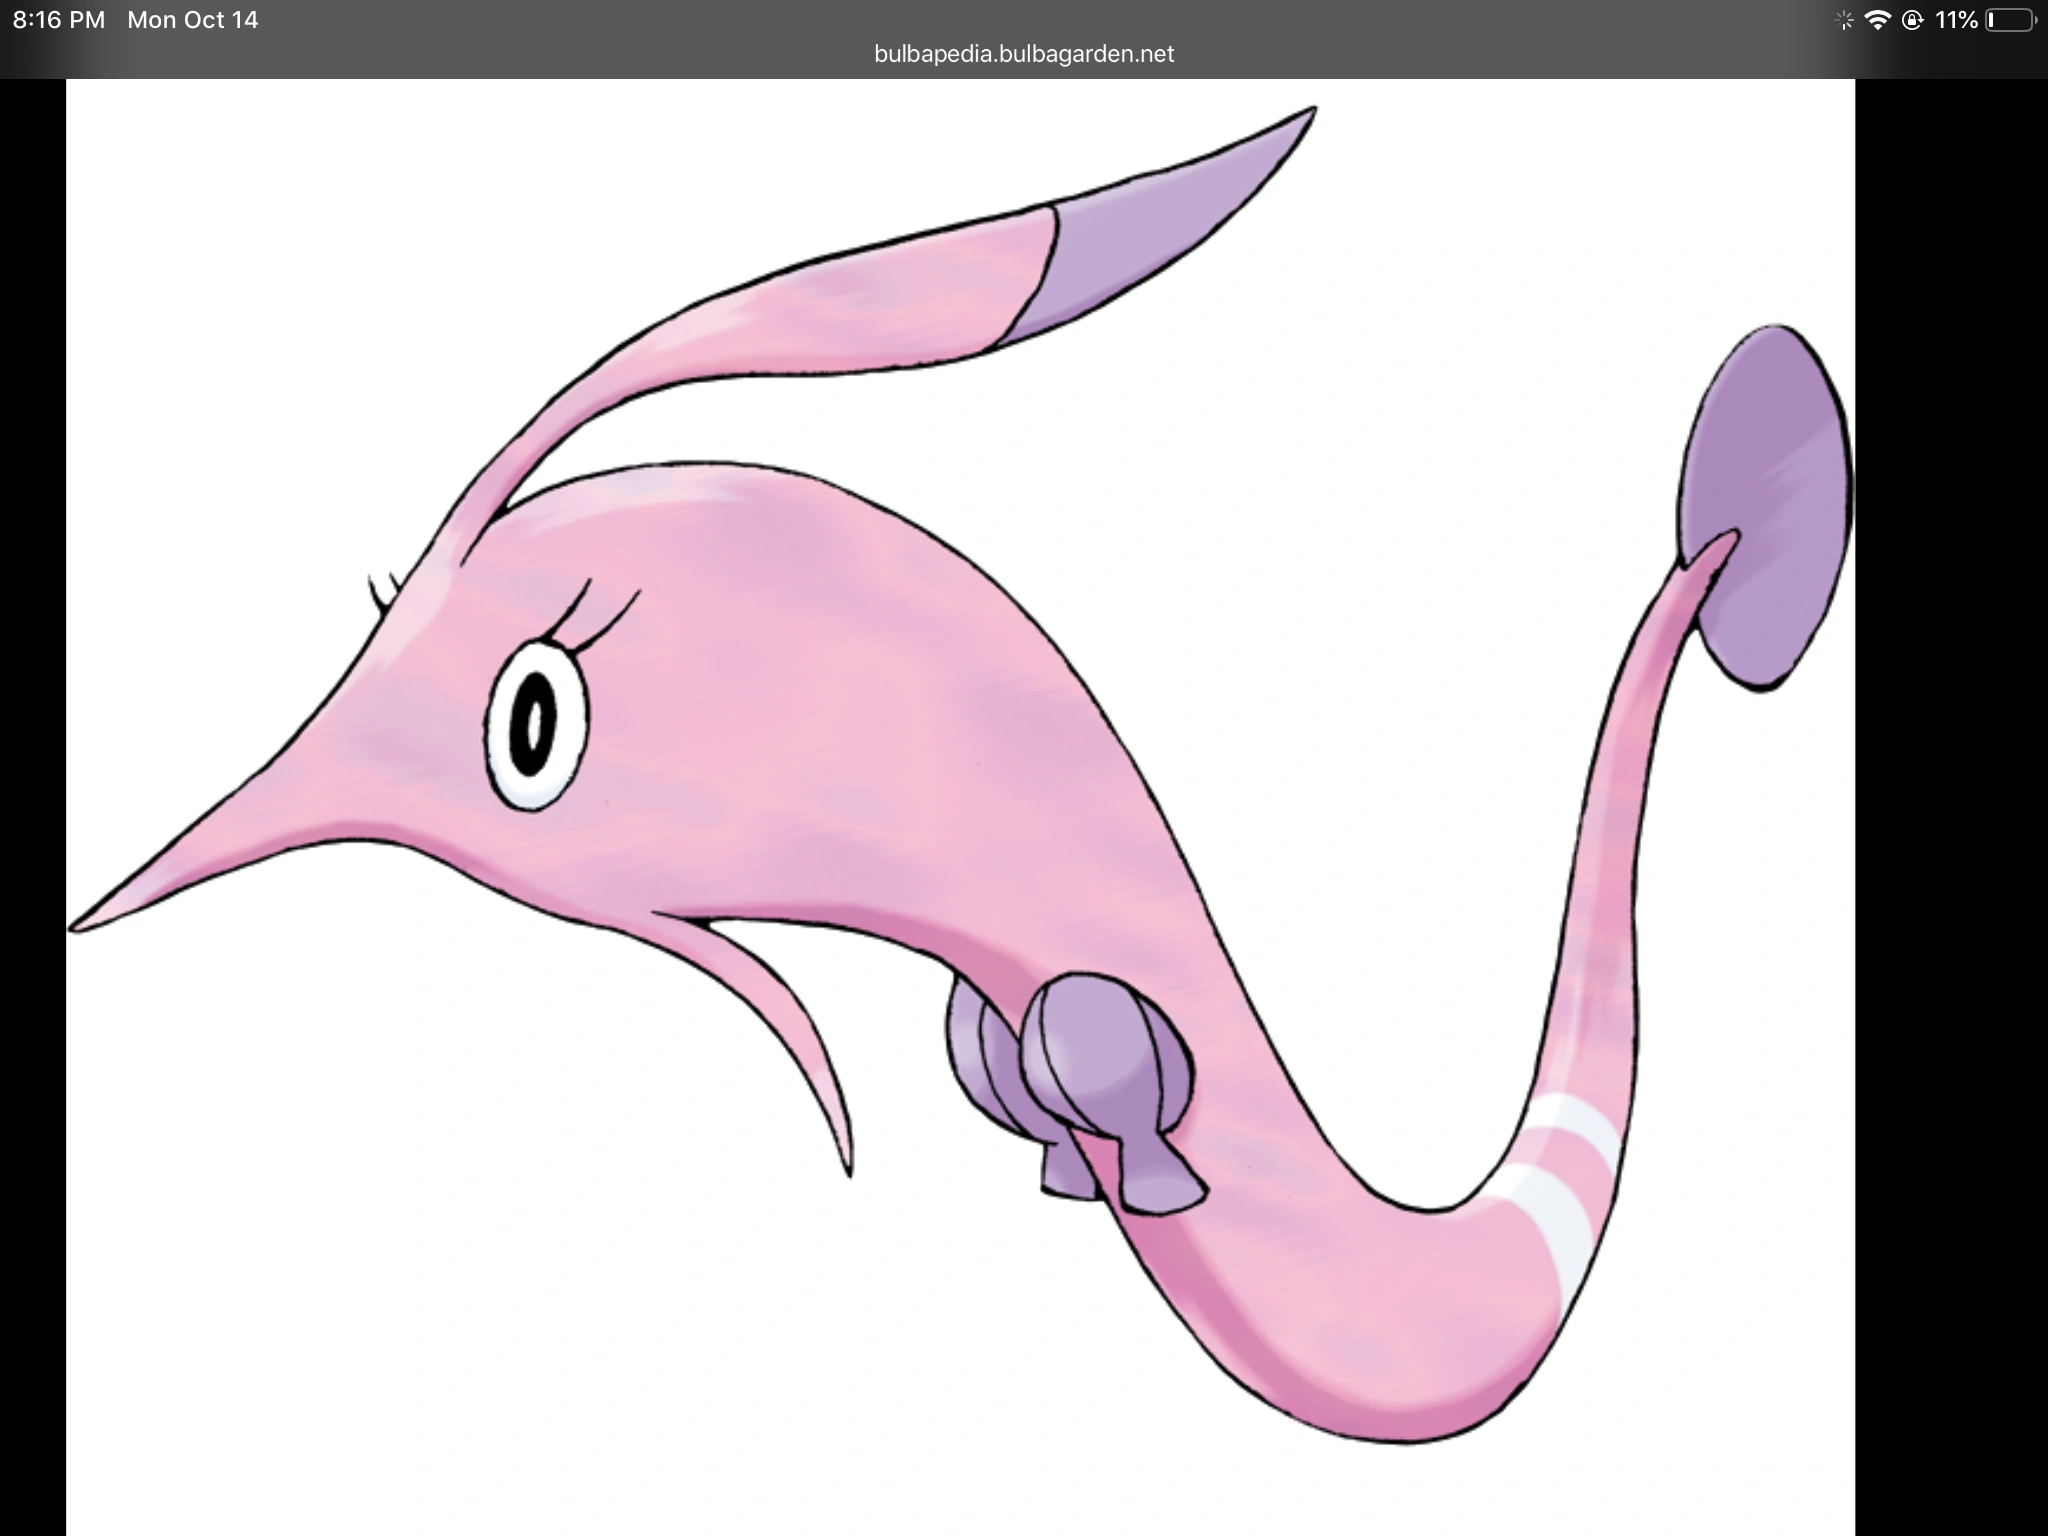Screen dimensions: 2048x1536
Task: Tap the black margin right of image
Action: pos(1950,800)
